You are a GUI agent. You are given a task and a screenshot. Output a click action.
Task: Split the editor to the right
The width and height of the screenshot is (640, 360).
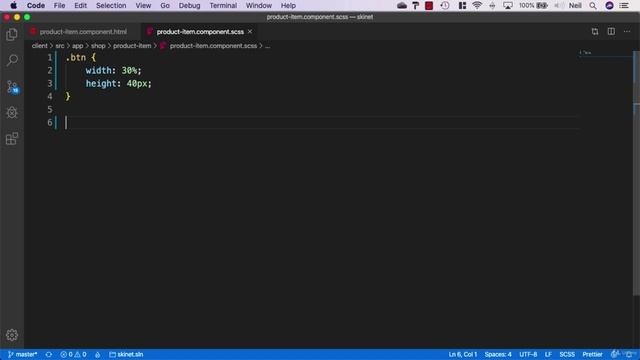[611, 31]
